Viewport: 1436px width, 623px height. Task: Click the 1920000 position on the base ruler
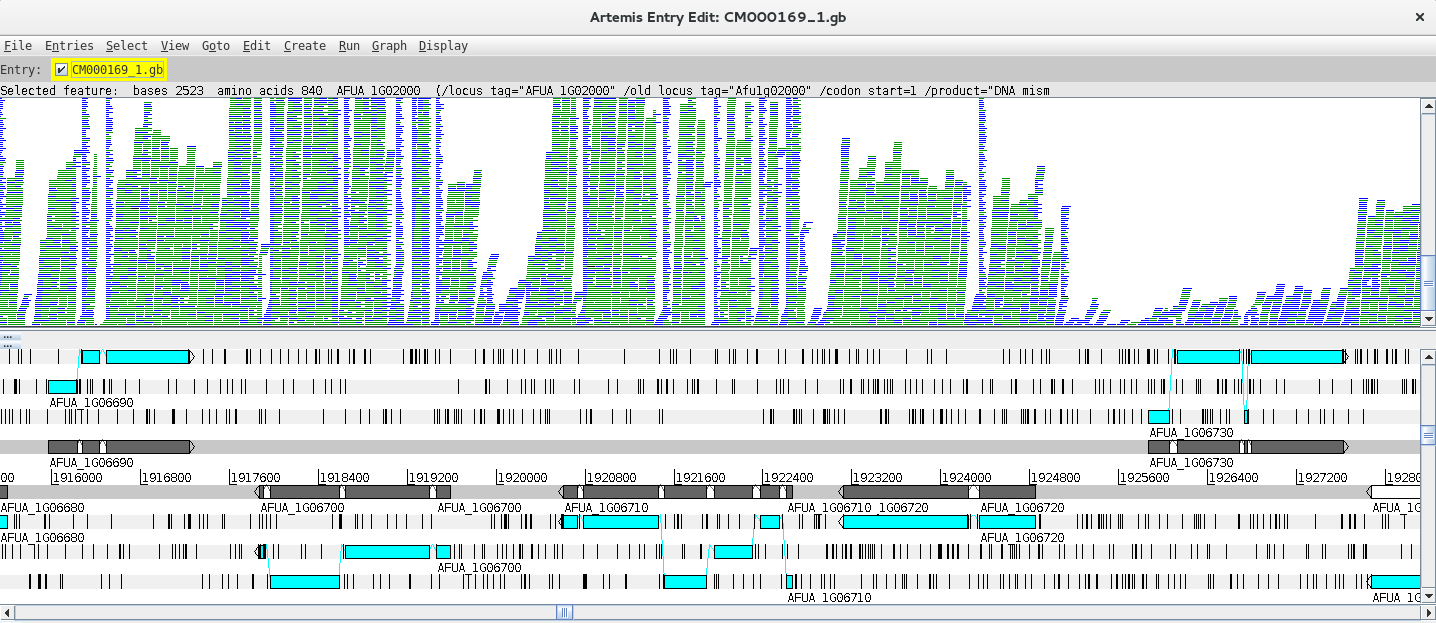pyautogui.click(x=522, y=478)
